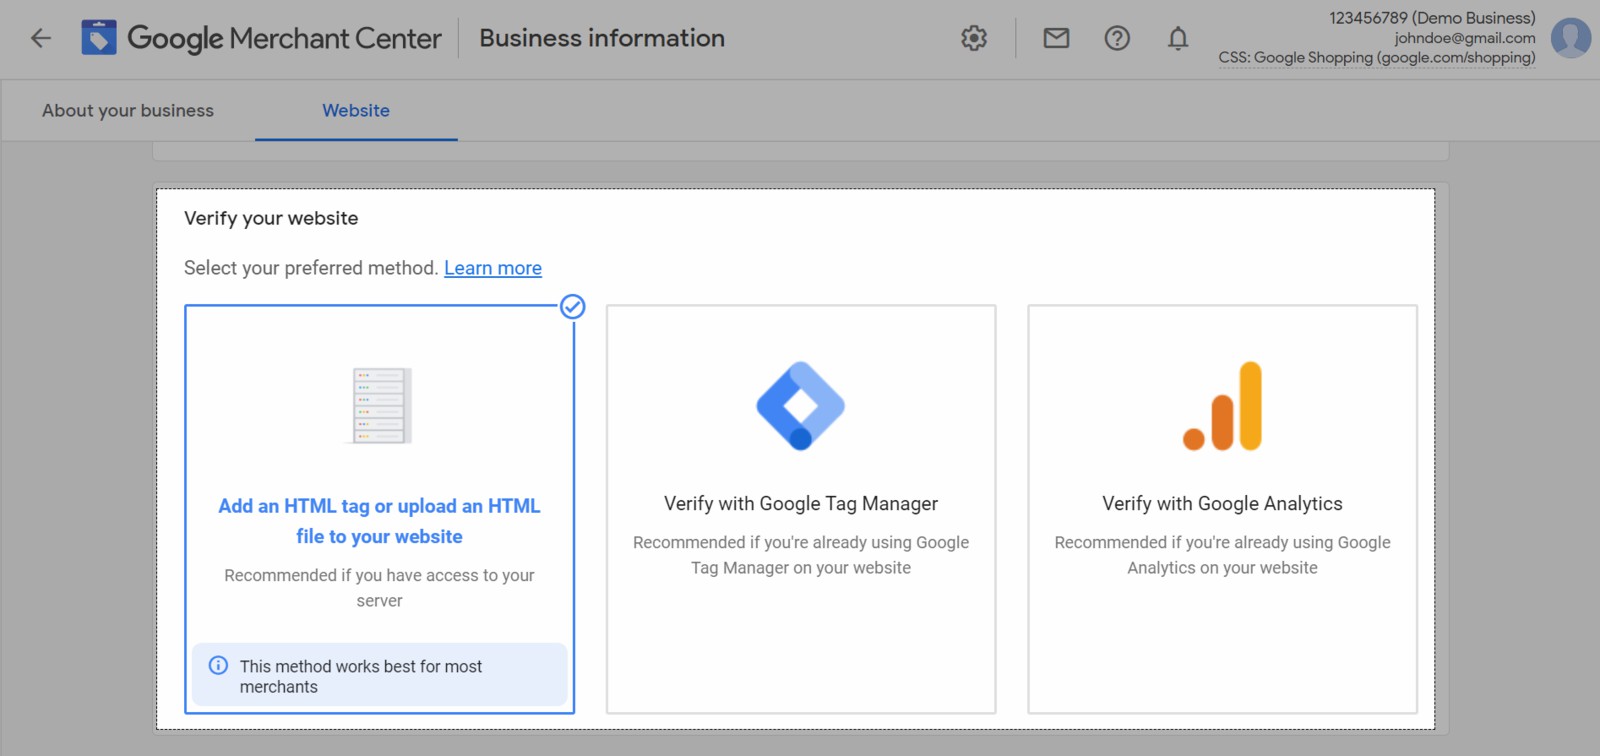Select Verify with Google Tag Manager option
The image size is (1600, 756).
pyautogui.click(x=801, y=504)
